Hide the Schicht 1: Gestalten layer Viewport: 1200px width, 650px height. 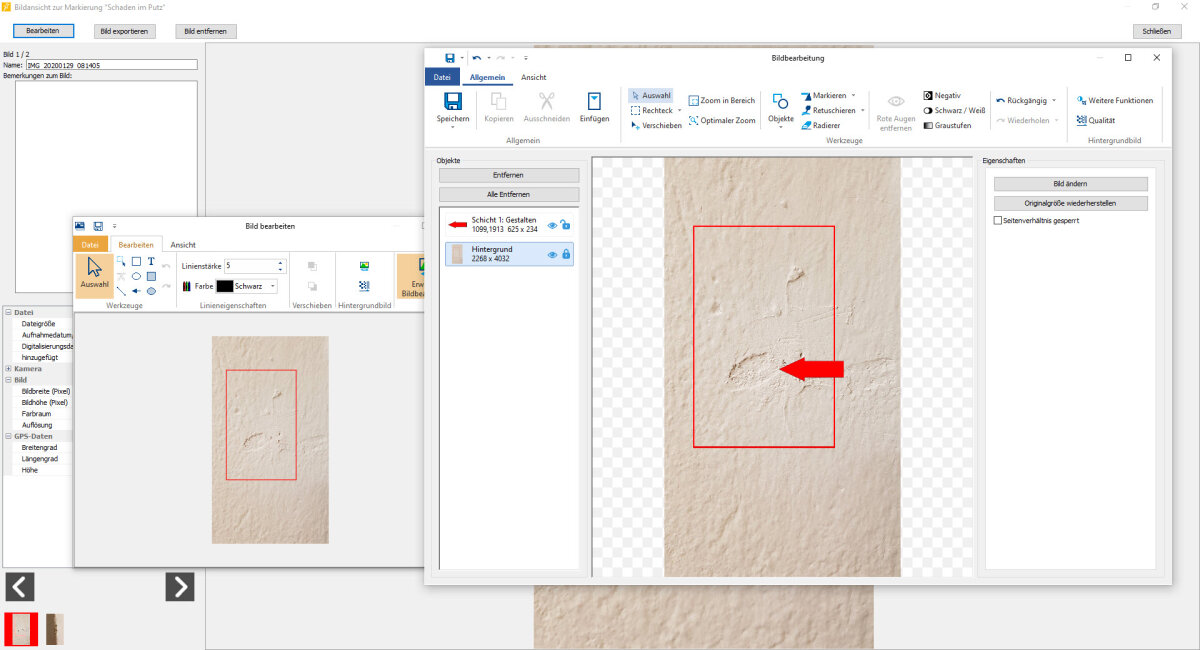click(x=552, y=225)
